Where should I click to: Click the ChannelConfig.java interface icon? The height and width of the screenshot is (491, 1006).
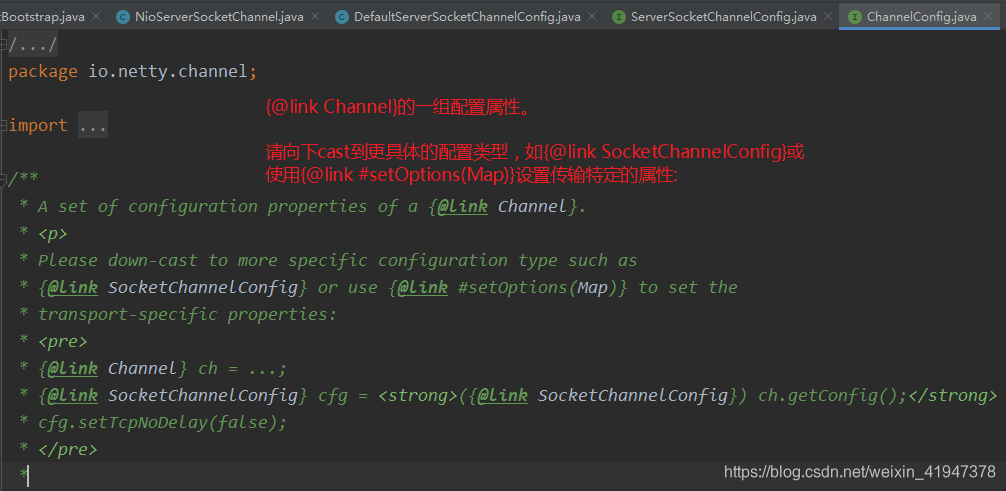click(855, 17)
